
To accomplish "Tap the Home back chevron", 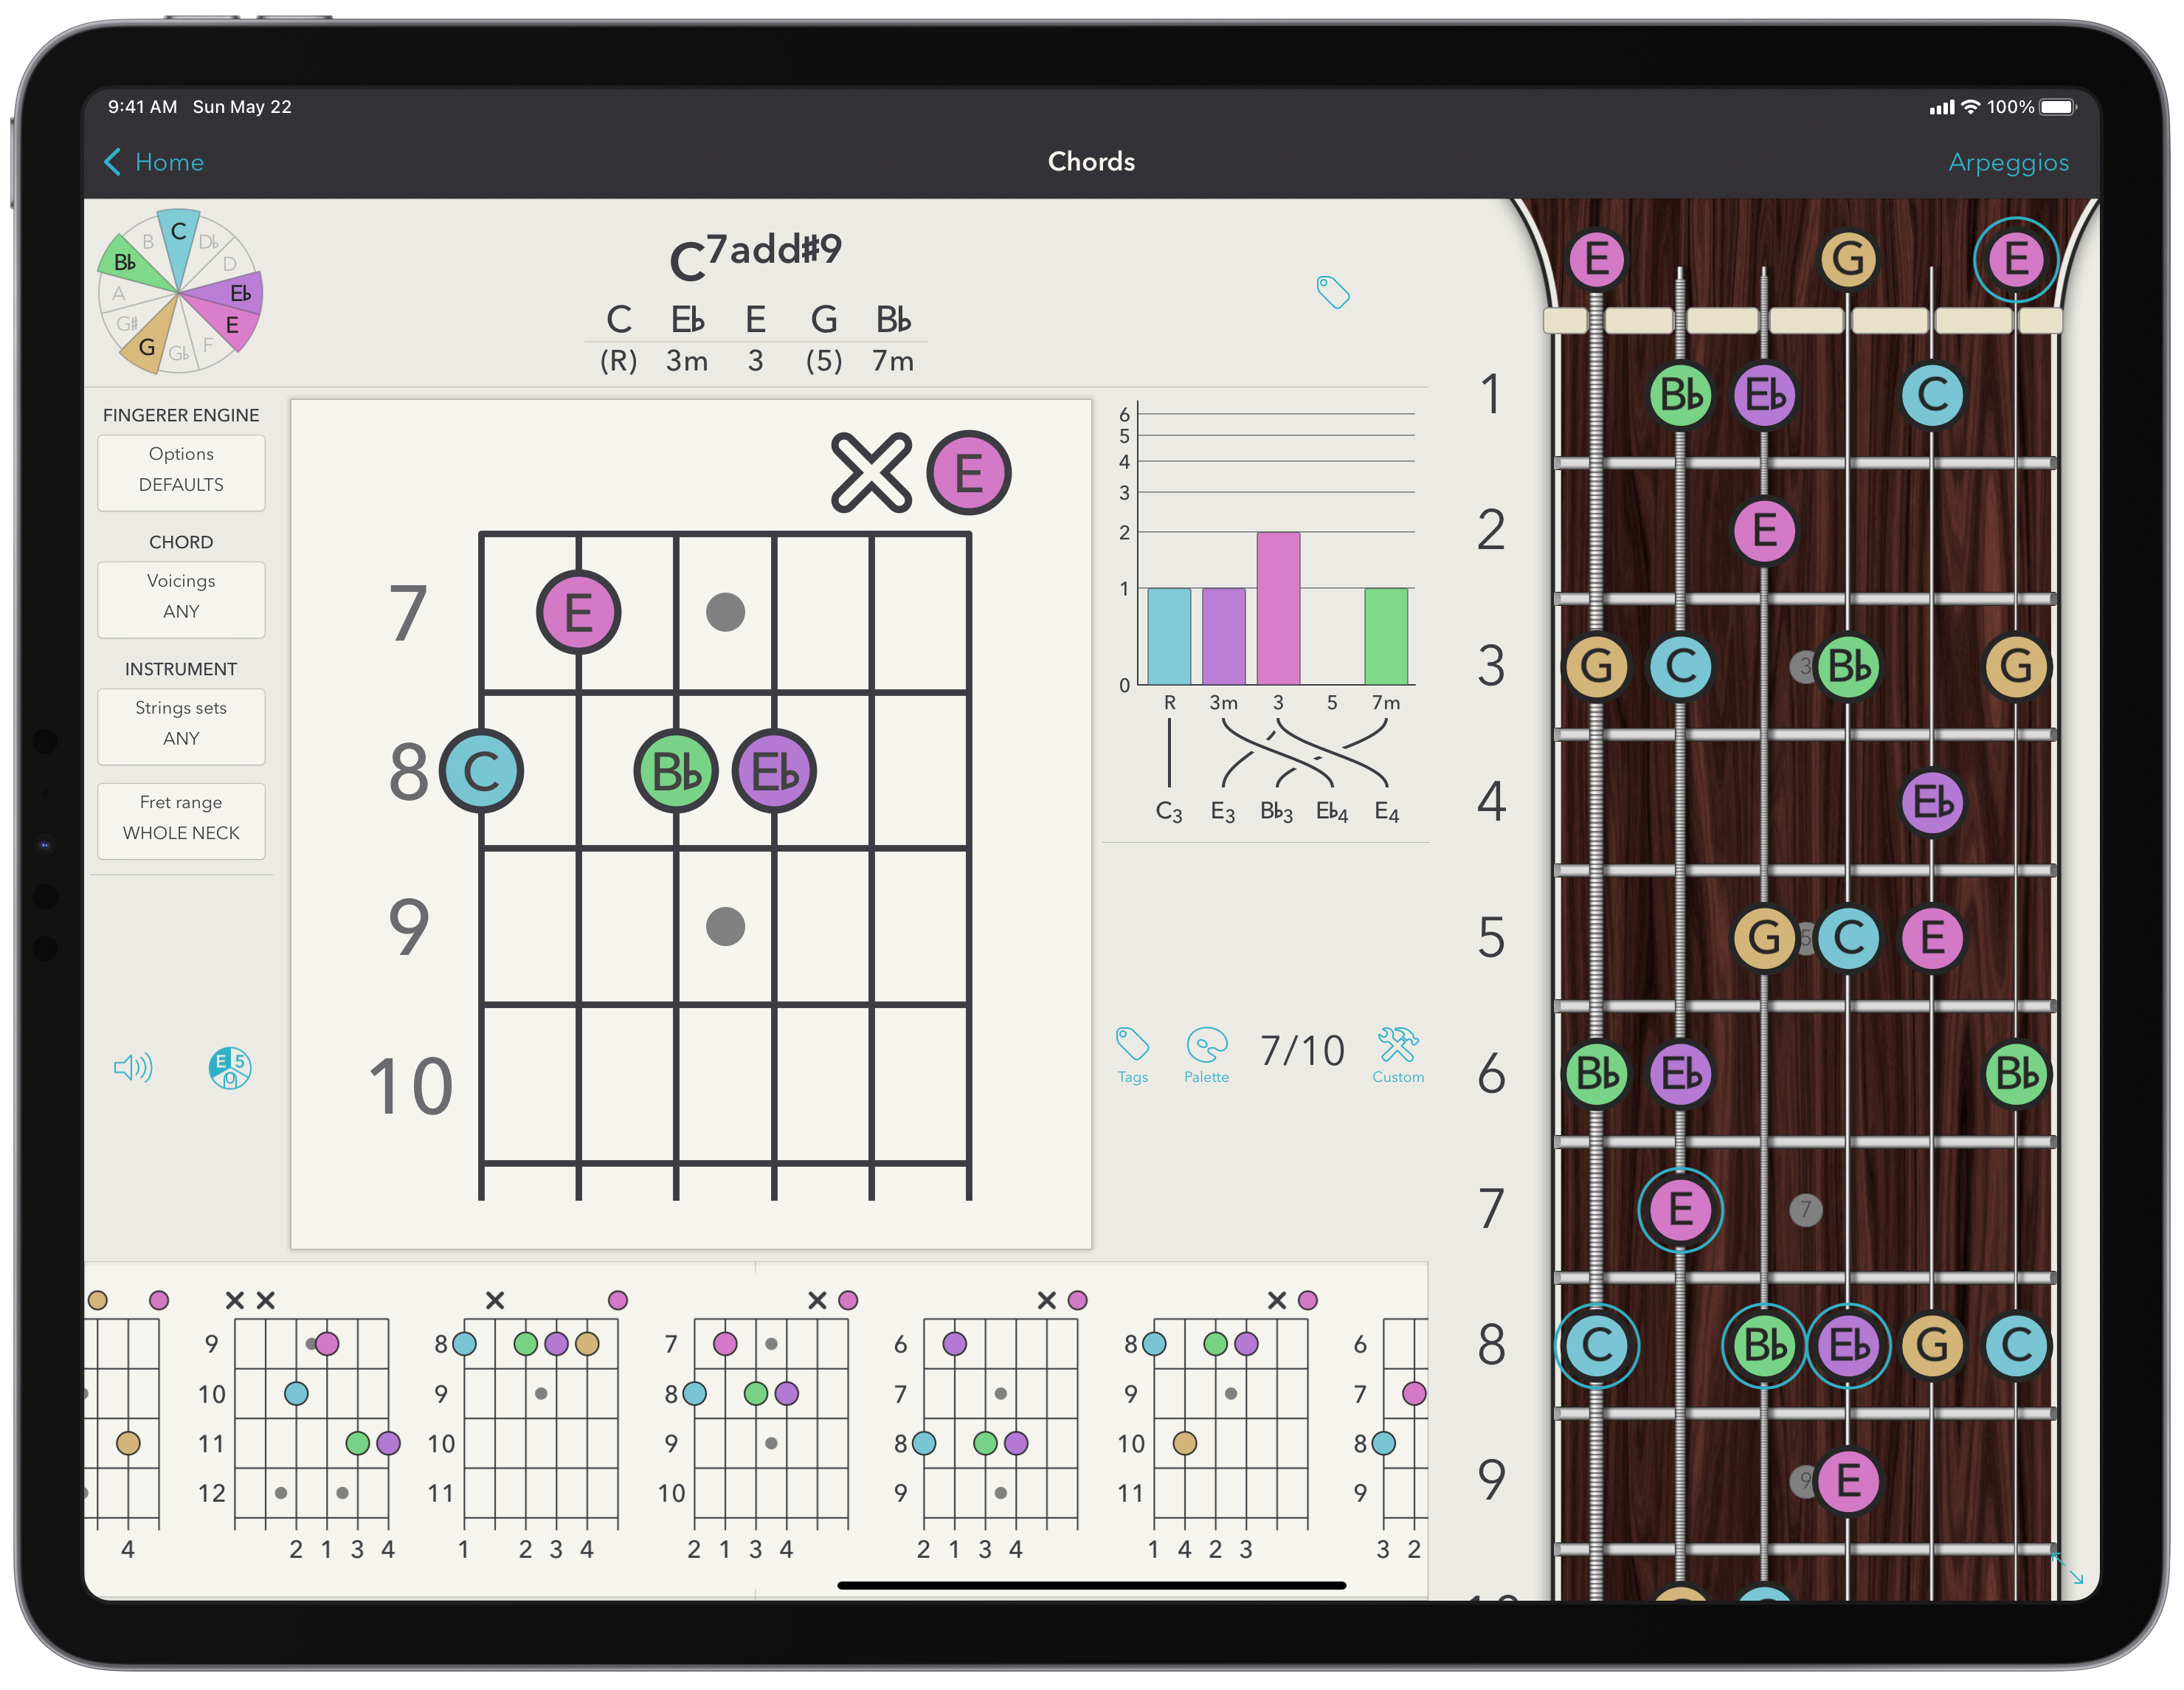I will pos(113,162).
